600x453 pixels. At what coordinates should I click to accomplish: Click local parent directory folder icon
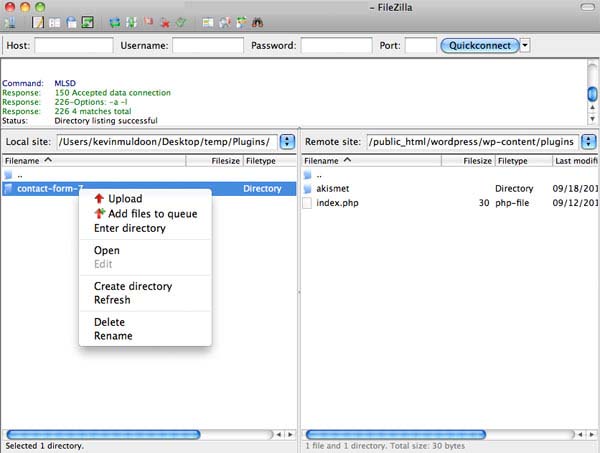[8, 175]
